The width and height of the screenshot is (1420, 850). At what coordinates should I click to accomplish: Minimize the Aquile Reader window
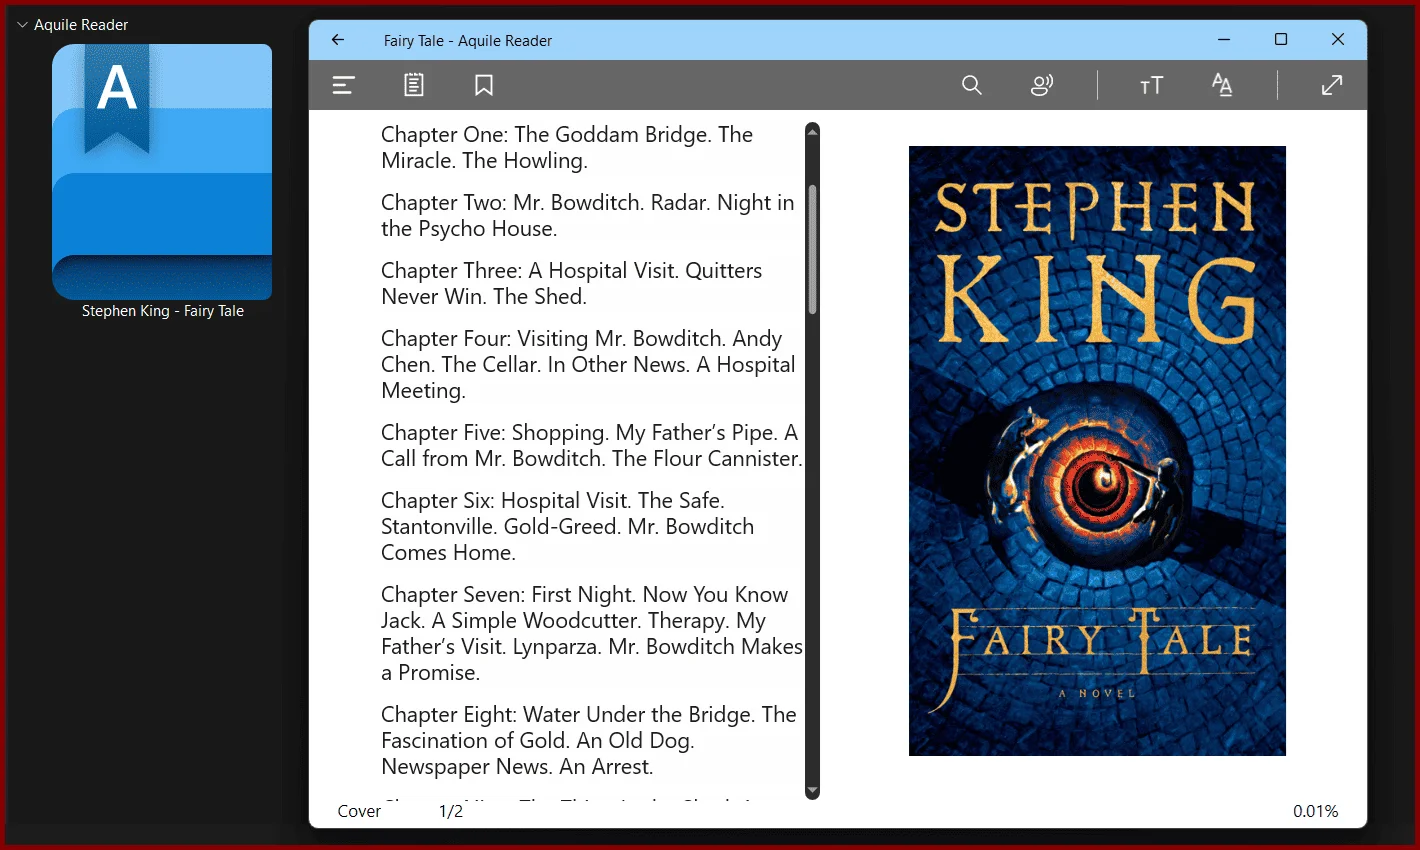pos(1224,40)
